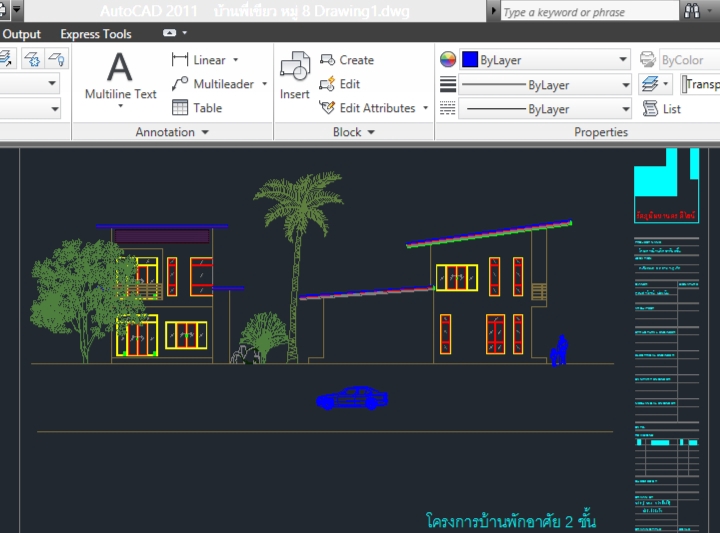
Task: Open the ribbon cycle options arrow
Action: tap(185, 33)
